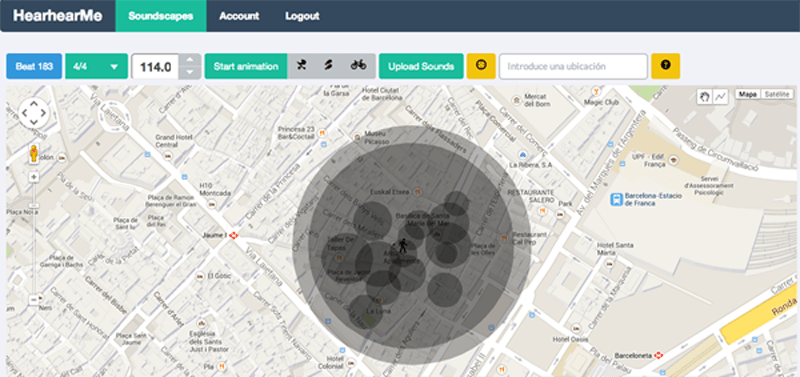
Task: Select the hand pan map tool
Action: point(705,96)
